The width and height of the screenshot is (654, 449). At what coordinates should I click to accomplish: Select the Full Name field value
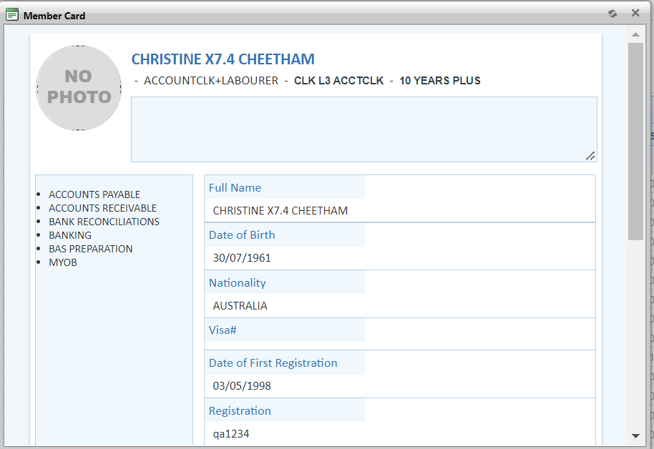pos(279,210)
